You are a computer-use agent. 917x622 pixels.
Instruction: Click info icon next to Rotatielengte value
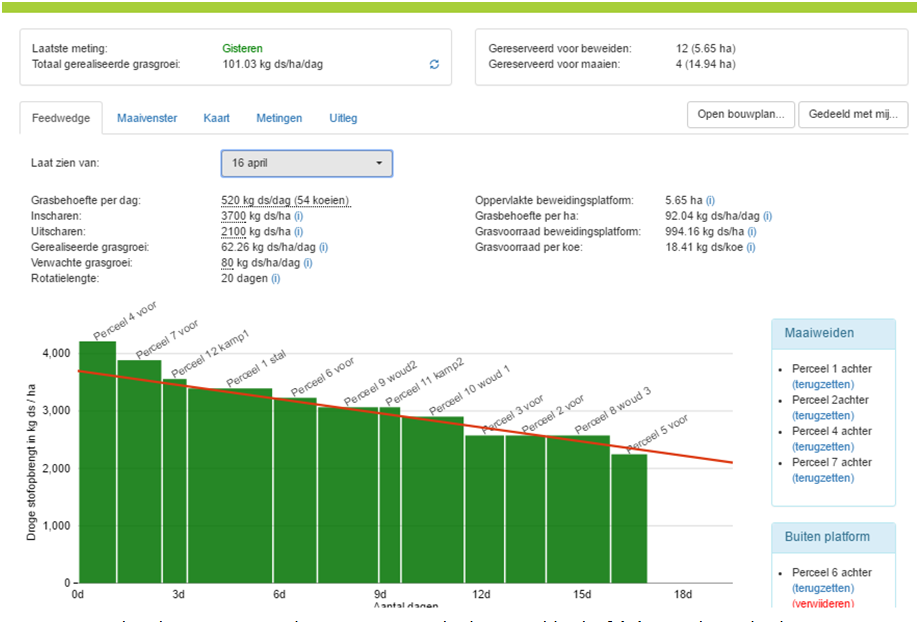pos(275,278)
